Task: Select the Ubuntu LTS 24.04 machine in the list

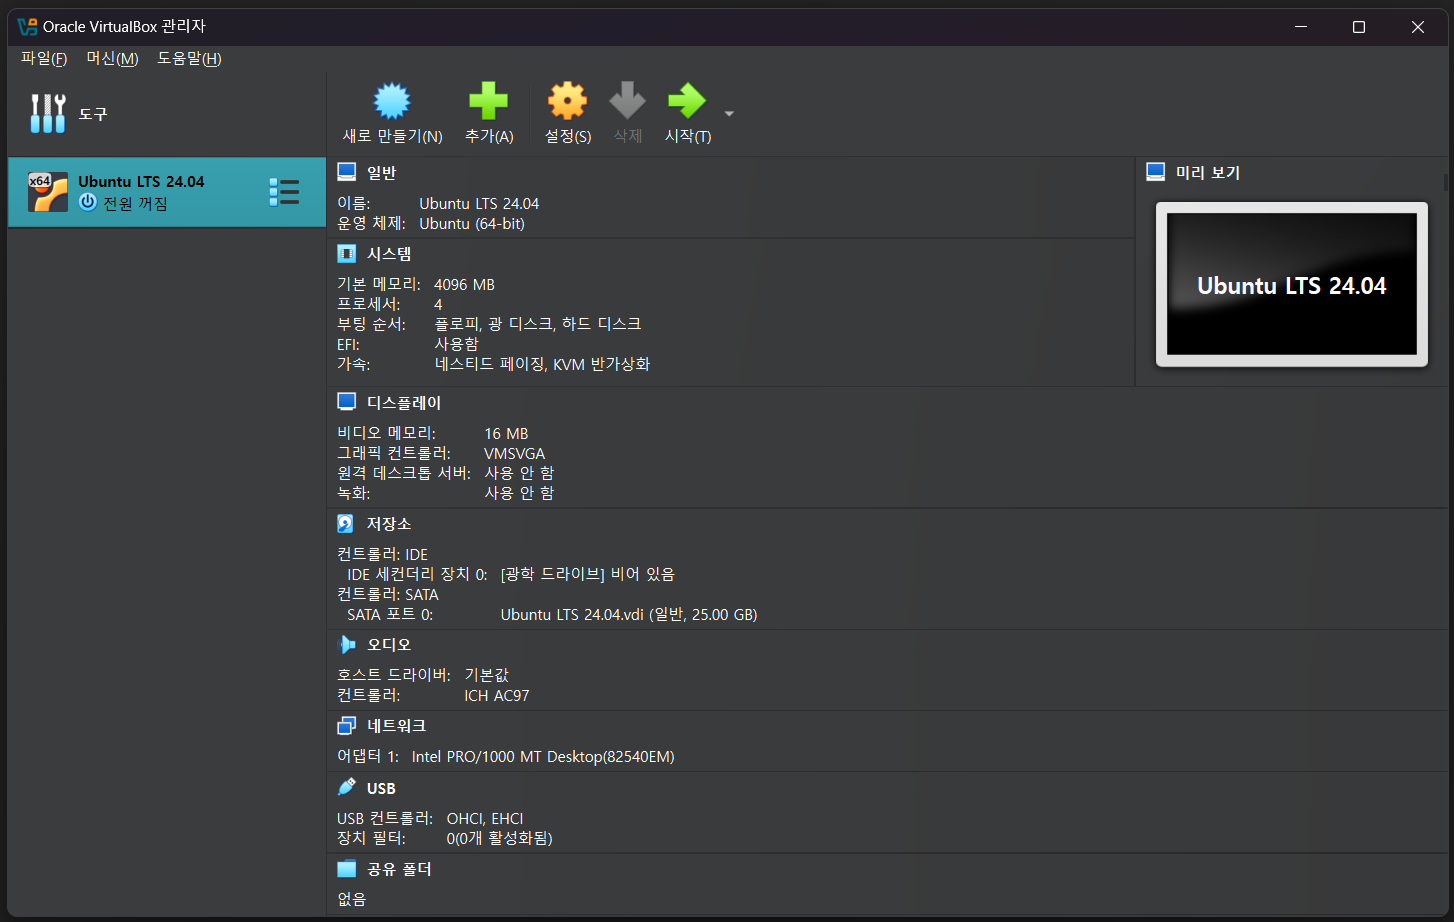Action: [x=167, y=192]
